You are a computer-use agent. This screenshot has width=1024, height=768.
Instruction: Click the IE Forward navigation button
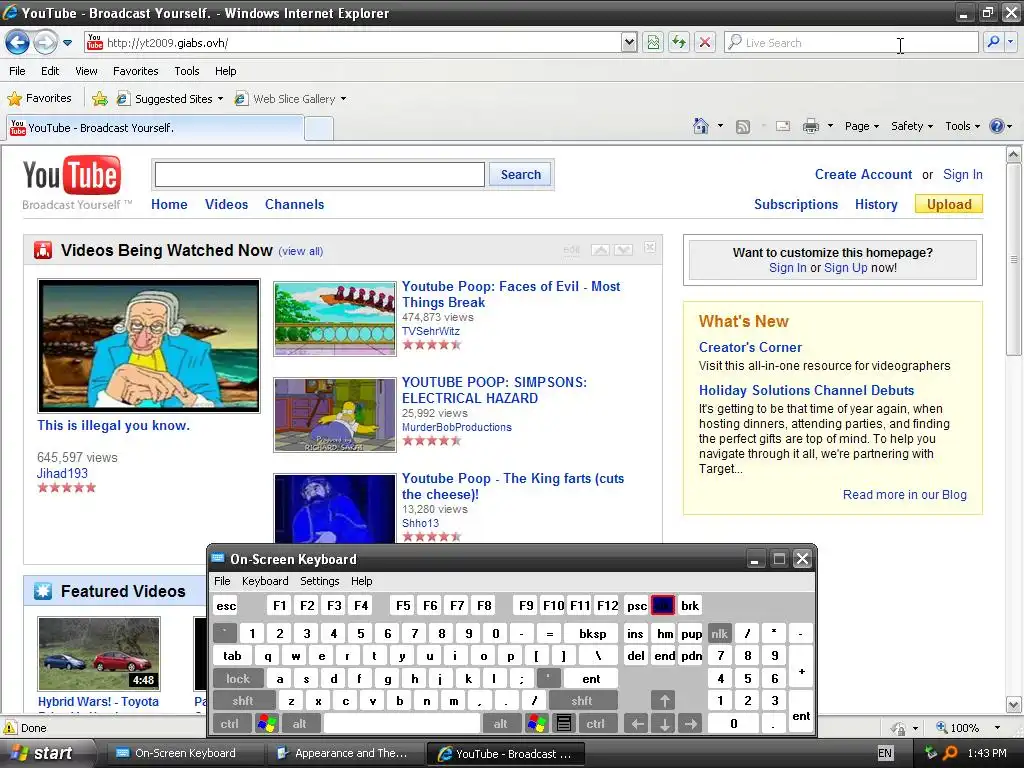pos(45,43)
